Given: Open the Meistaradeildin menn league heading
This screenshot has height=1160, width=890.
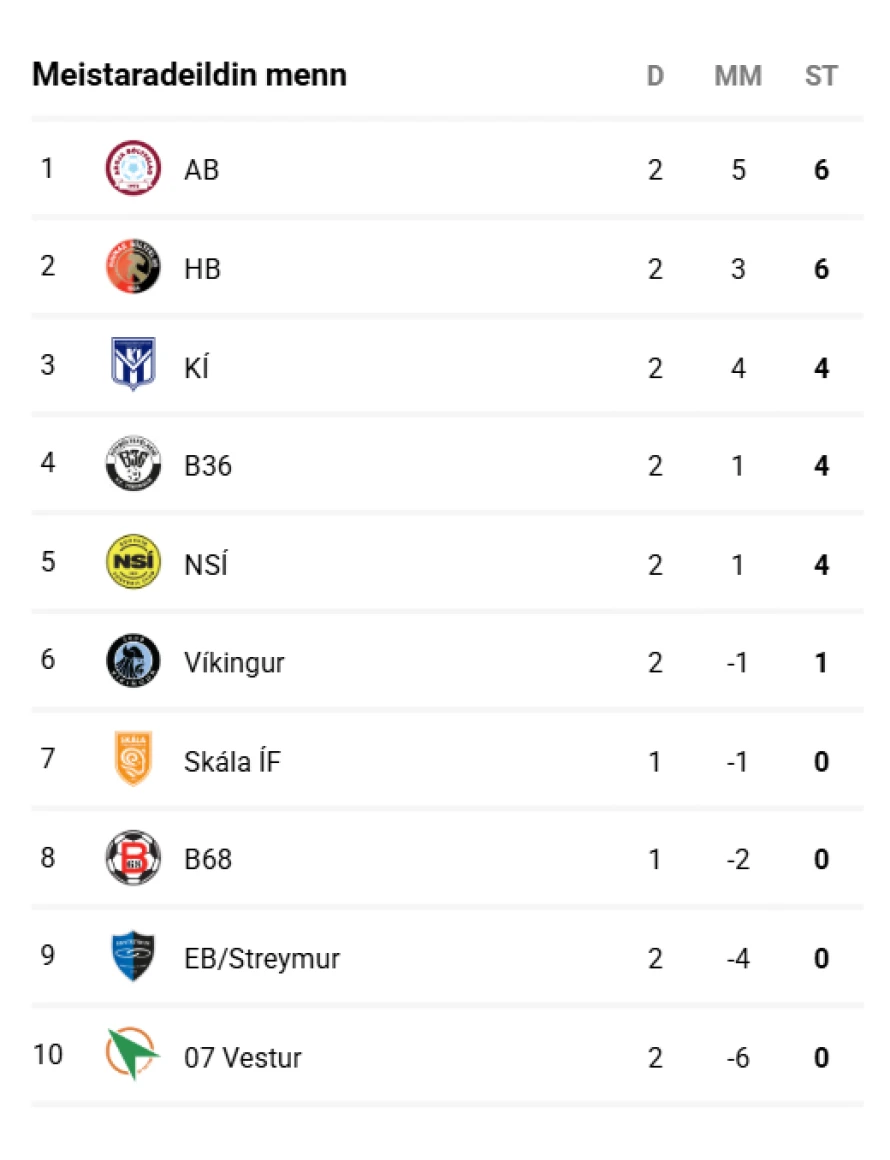Looking at the screenshot, I should point(190,75).
